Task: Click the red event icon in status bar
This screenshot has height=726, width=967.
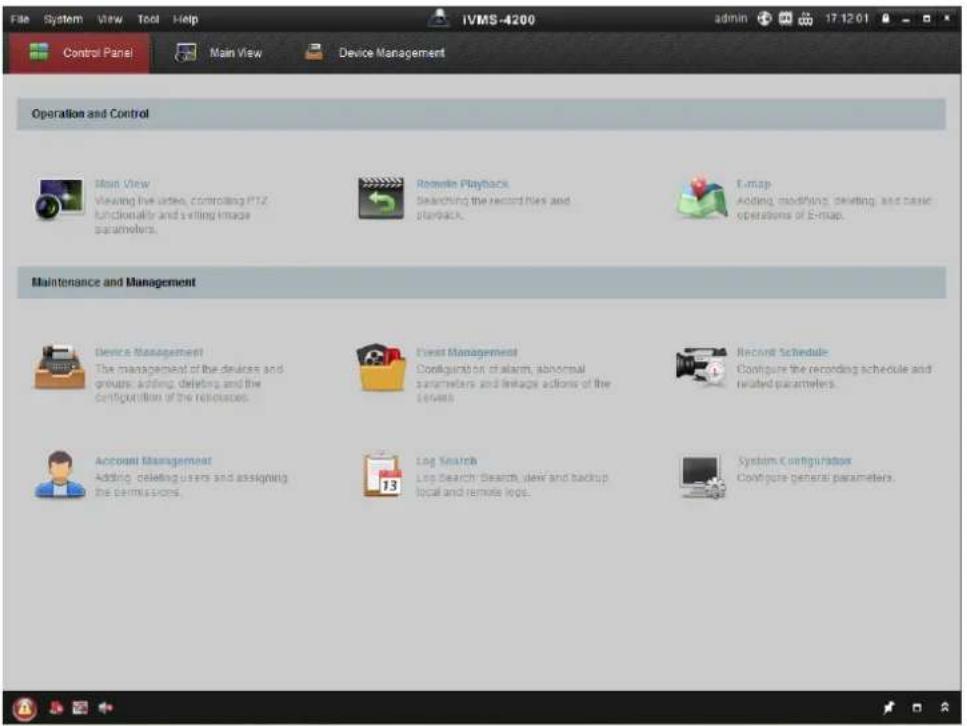Action: [x=56, y=707]
